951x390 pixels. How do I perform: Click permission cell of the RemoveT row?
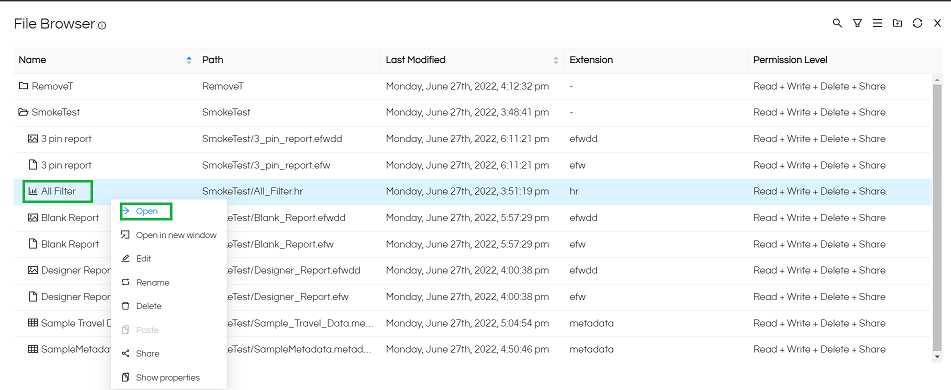[819, 86]
